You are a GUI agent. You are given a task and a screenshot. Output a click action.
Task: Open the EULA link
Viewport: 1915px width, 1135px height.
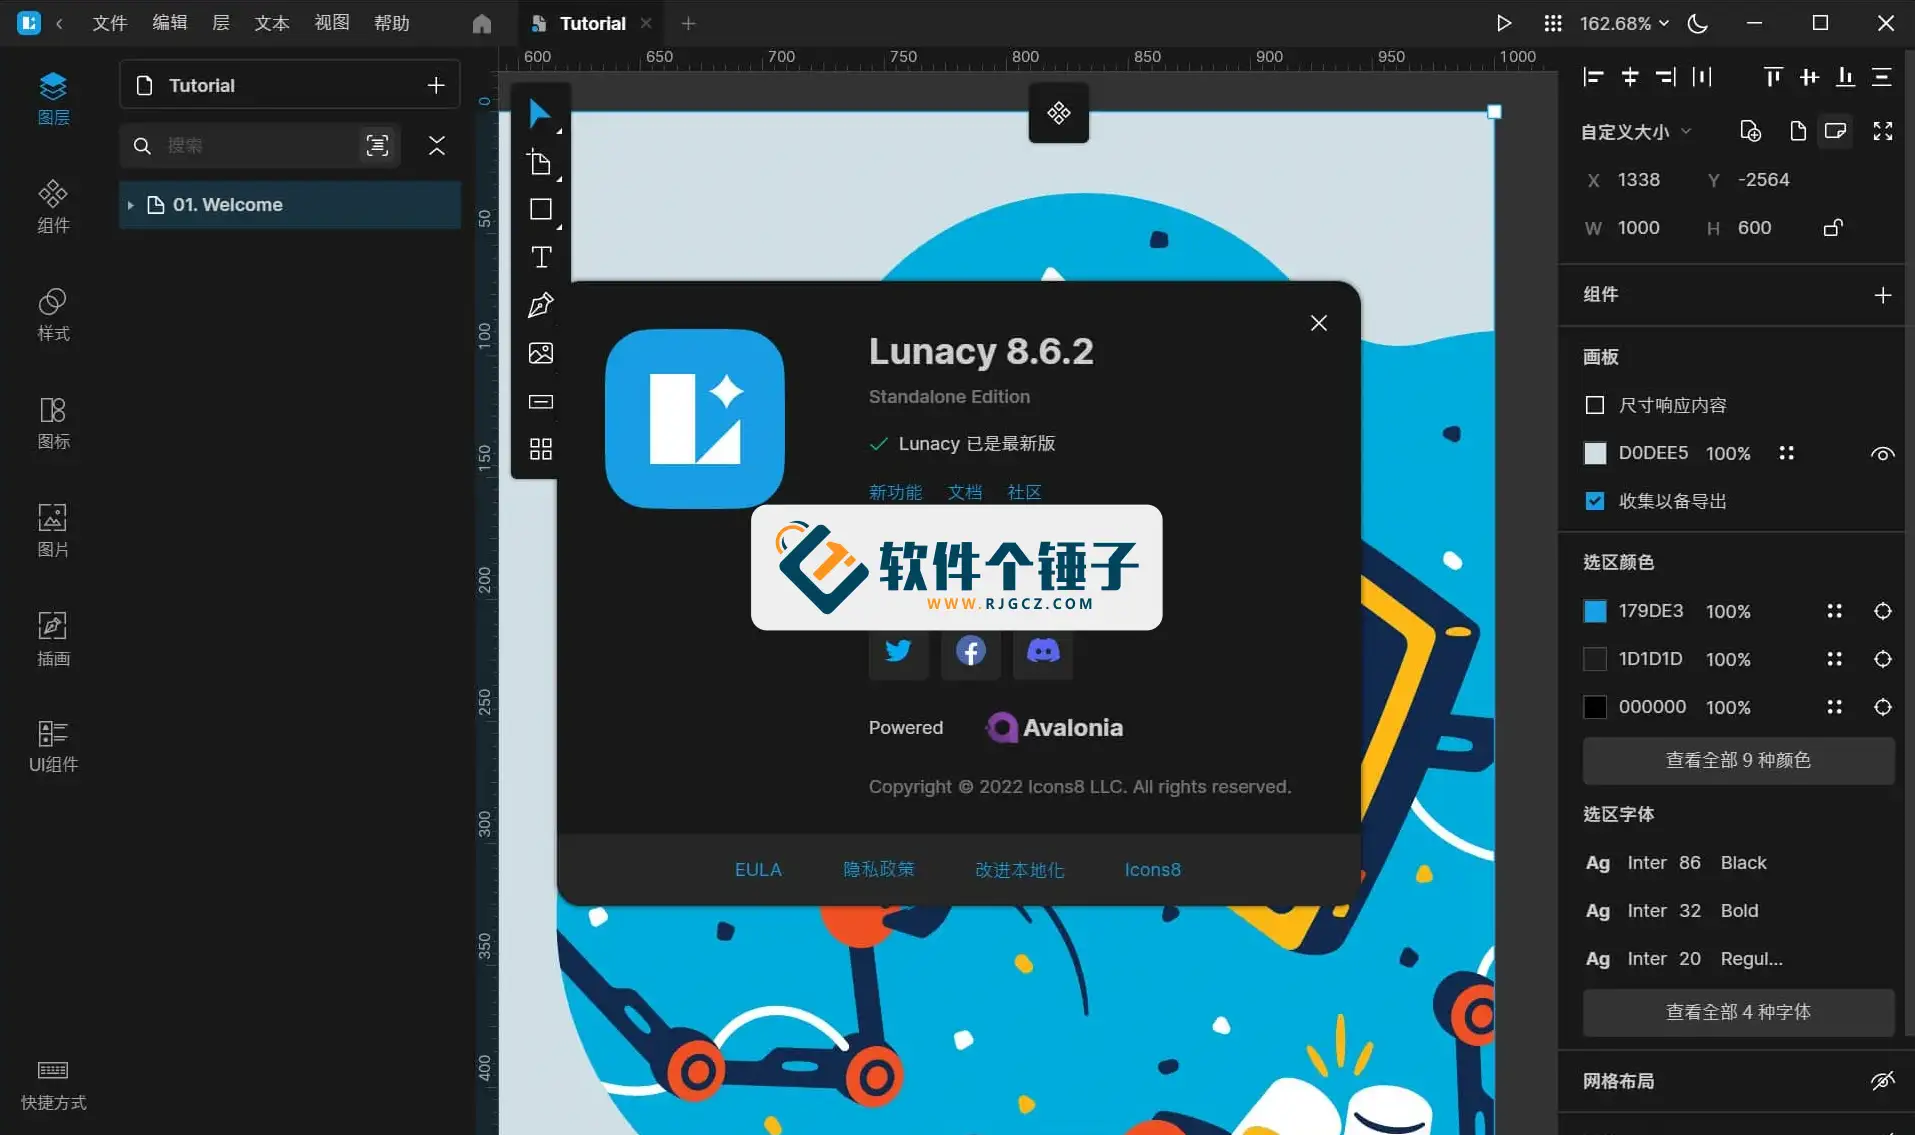pyautogui.click(x=758, y=870)
